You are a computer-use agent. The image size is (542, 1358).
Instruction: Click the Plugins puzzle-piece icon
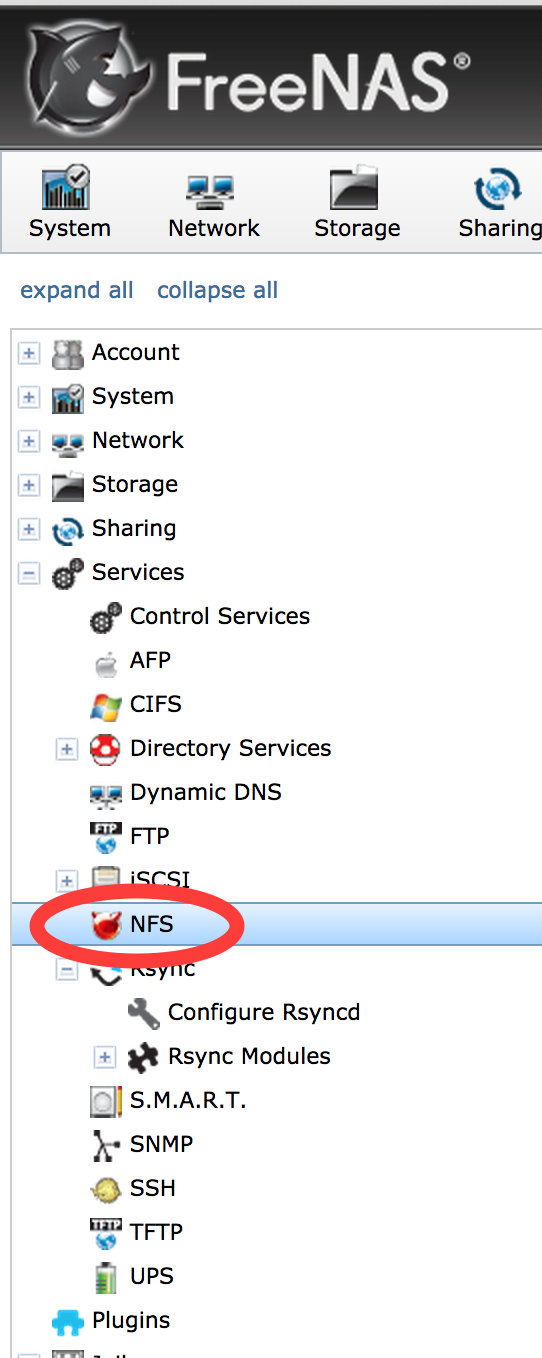[67, 1321]
